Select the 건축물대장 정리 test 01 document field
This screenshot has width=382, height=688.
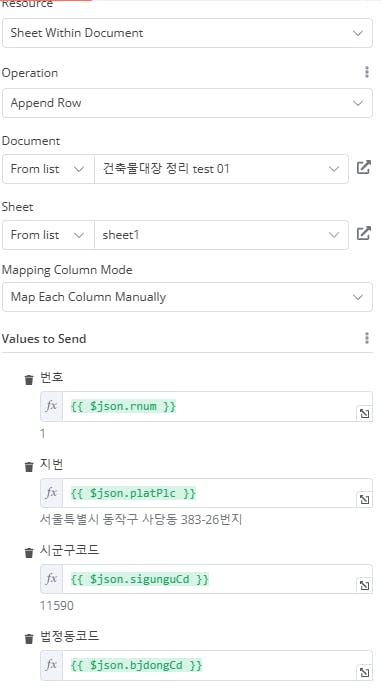221,169
